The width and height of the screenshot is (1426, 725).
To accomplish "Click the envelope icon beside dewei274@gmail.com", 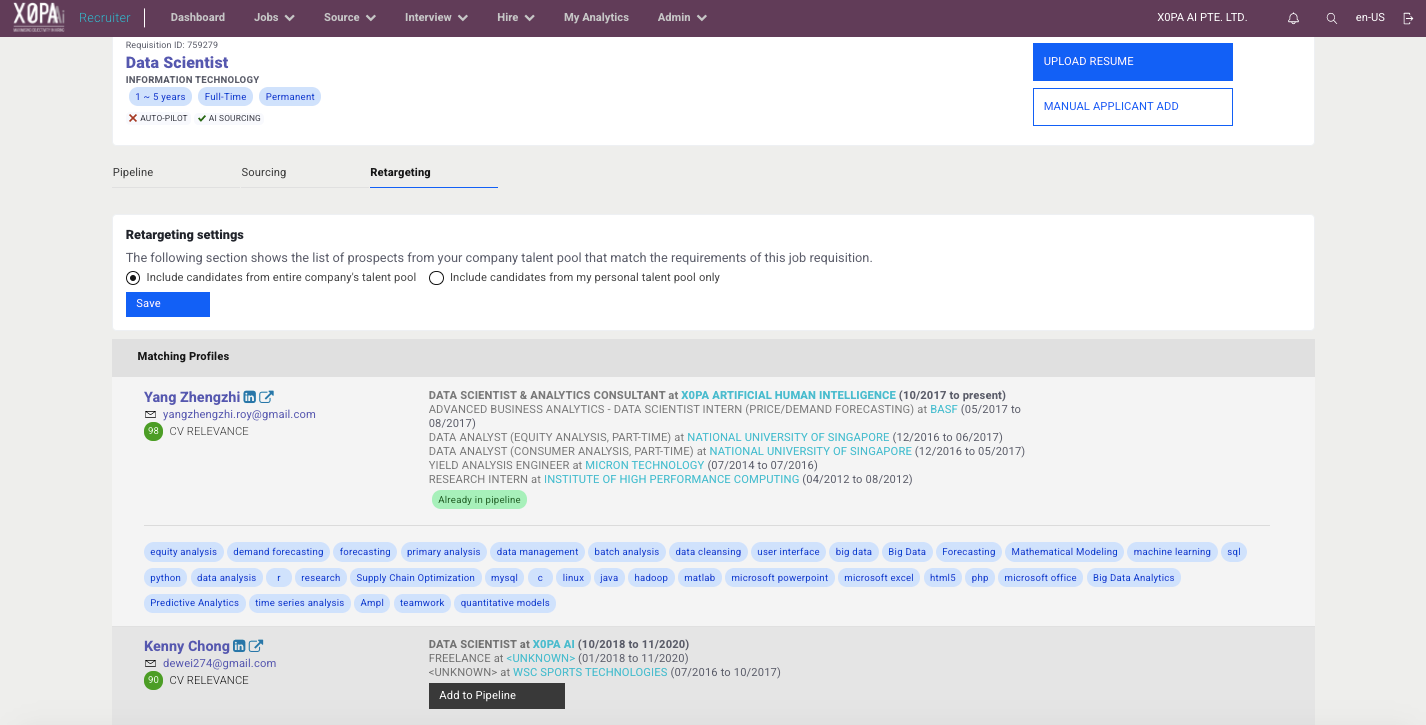I will pos(150,663).
